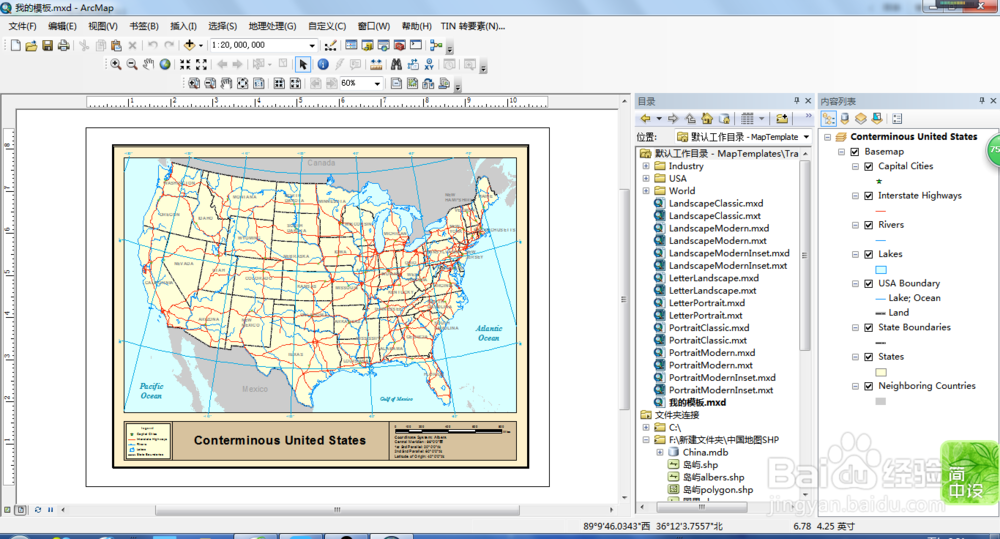
Task: Select the Pan hand tool
Action: point(148,64)
